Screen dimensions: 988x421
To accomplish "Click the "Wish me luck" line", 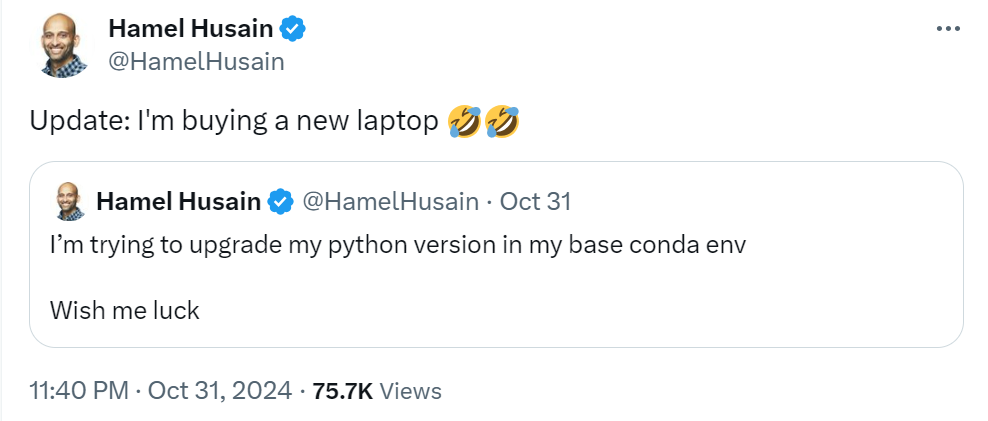I will point(125,310).
